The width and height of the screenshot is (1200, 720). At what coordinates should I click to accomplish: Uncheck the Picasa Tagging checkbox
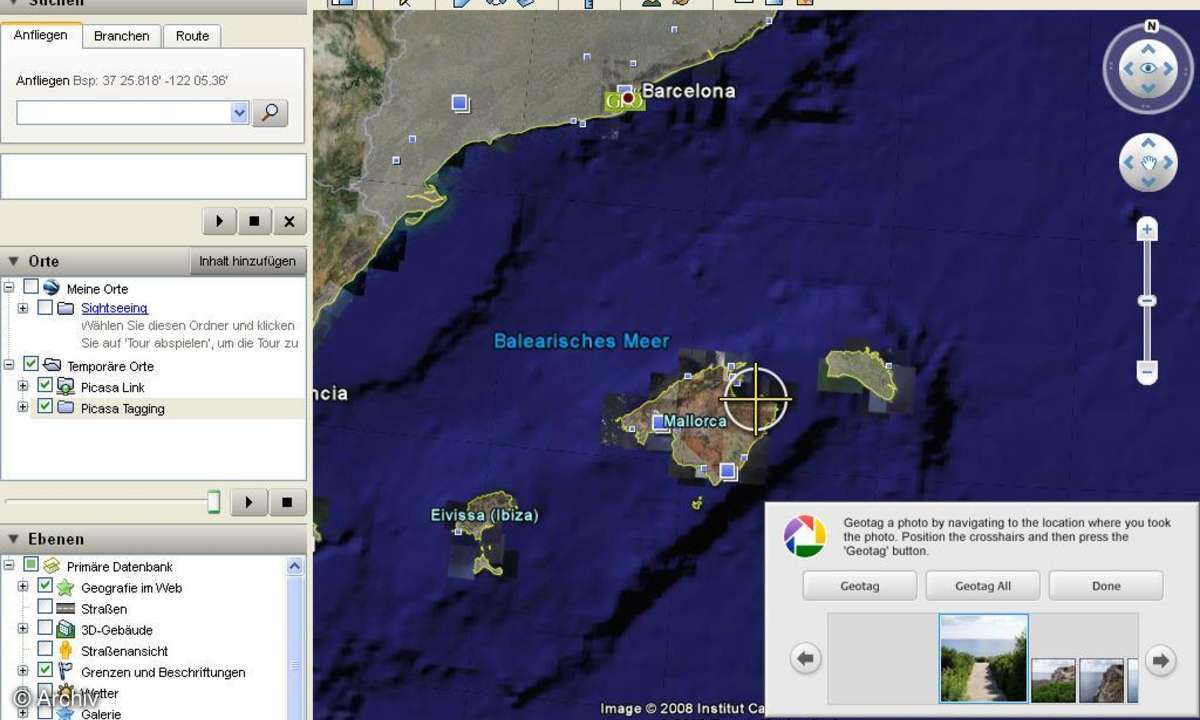click(44, 406)
